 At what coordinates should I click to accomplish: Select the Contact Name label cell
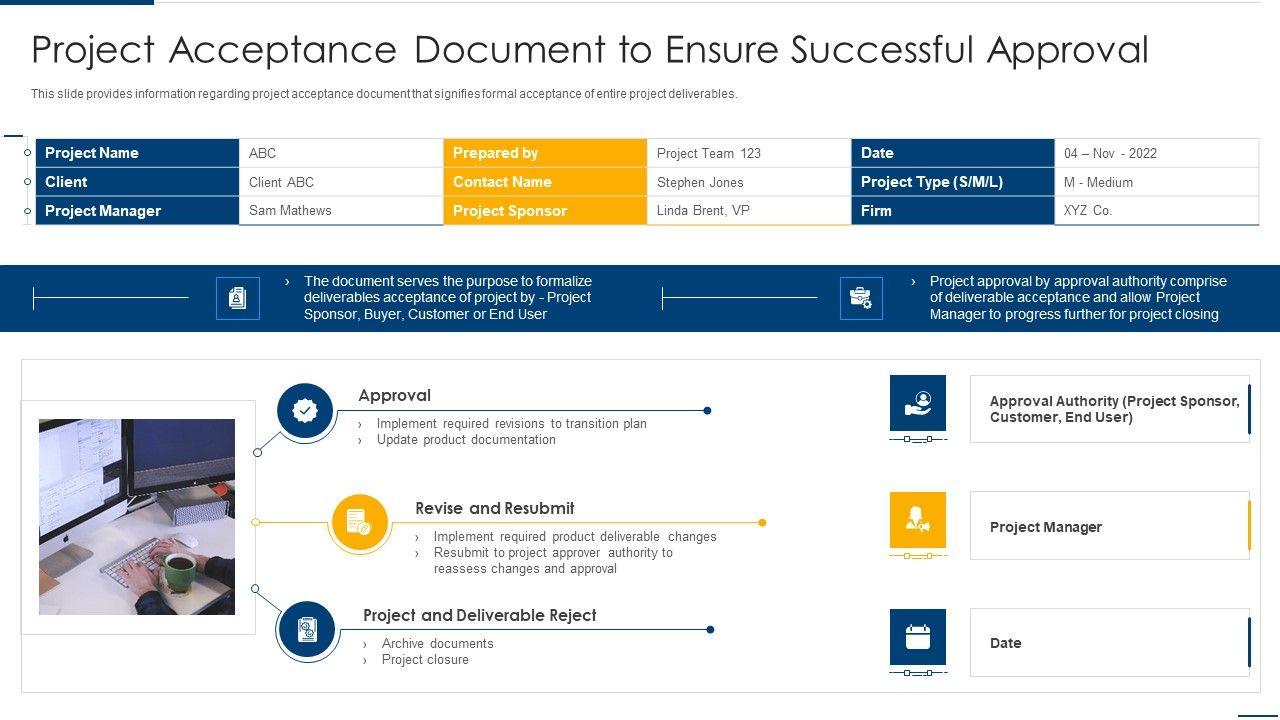tap(546, 182)
